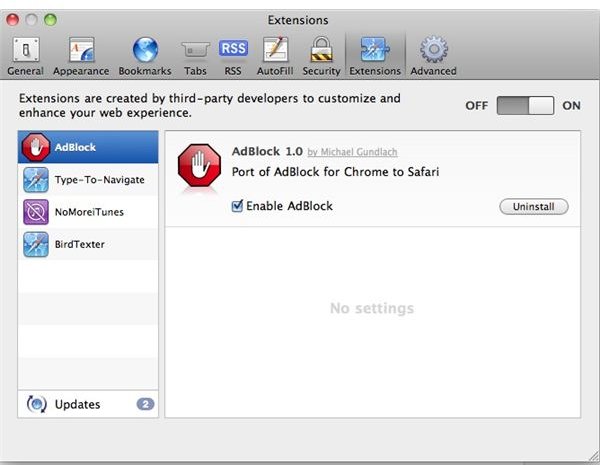Click the green zoom window button
The image size is (600, 465).
[x=50, y=20]
